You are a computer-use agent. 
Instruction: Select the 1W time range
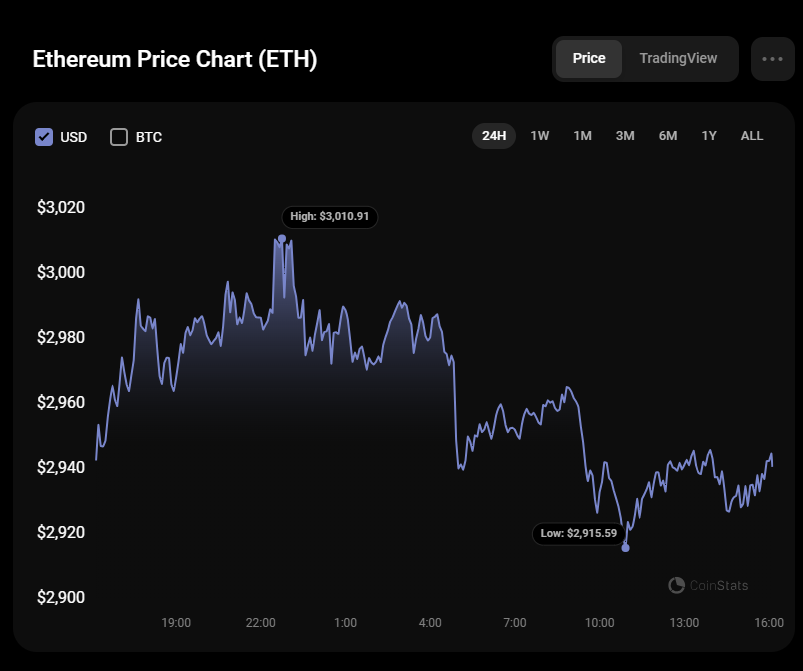[540, 136]
